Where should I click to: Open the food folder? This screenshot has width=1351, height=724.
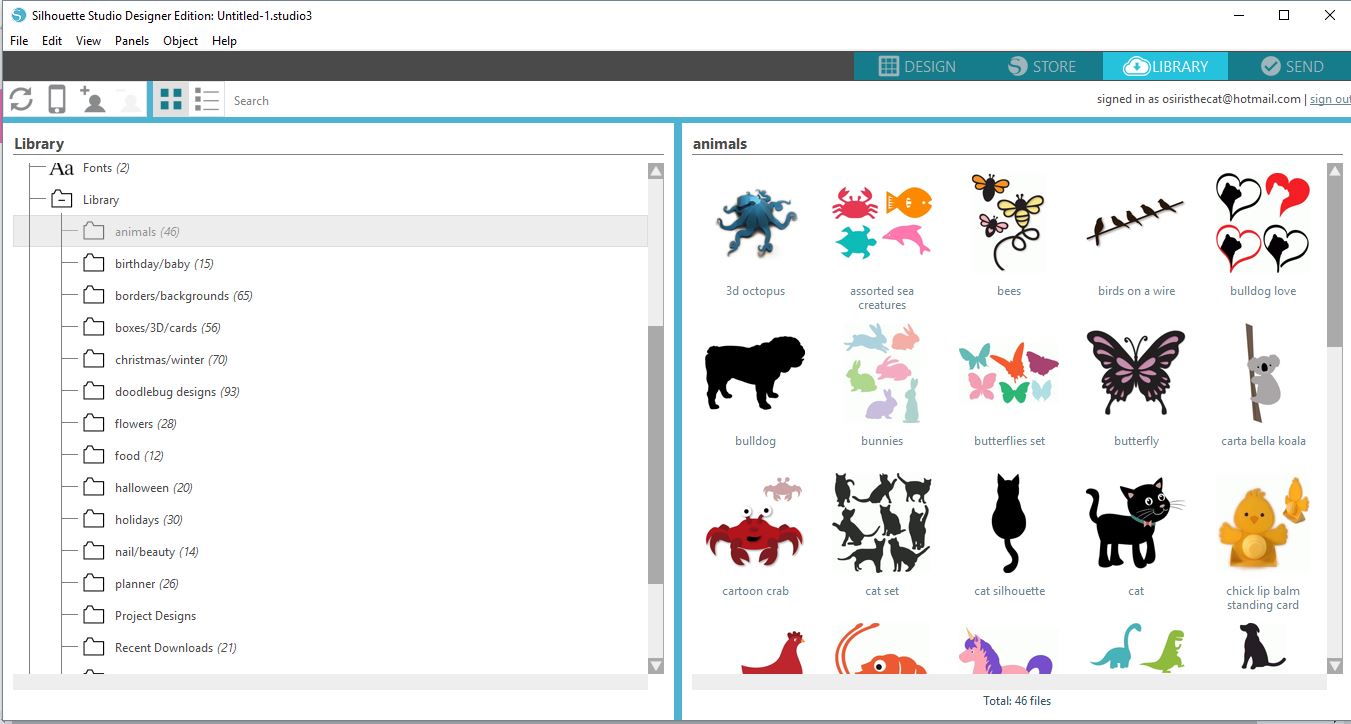click(139, 456)
